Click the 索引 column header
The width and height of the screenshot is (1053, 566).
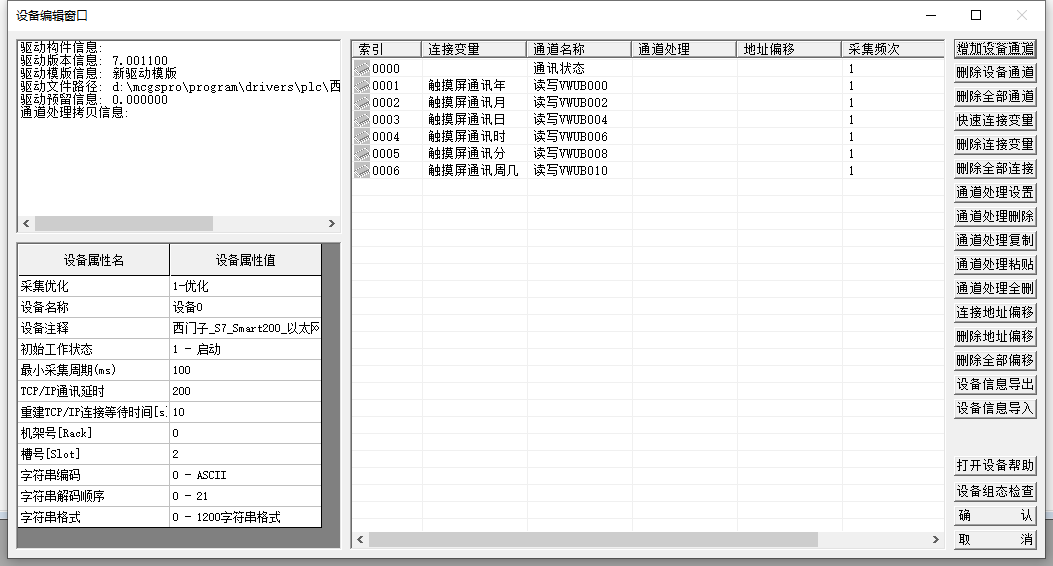click(x=386, y=49)
